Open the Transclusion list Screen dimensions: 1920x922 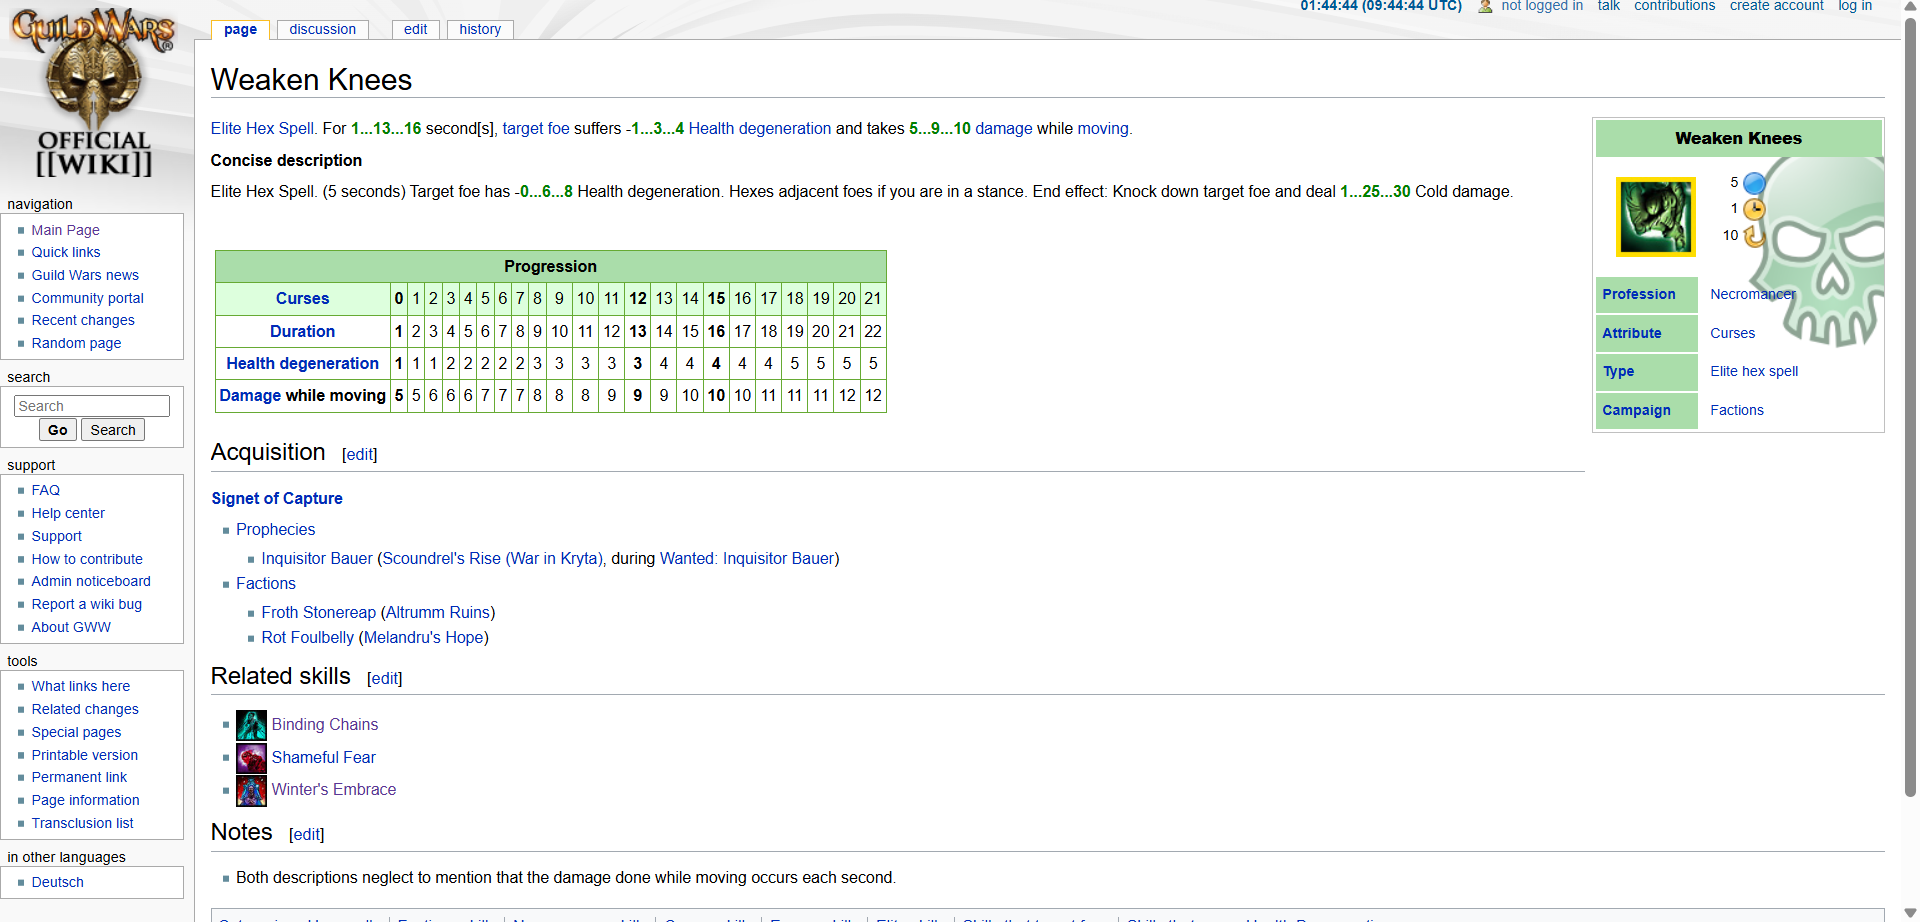pos(82,823)
